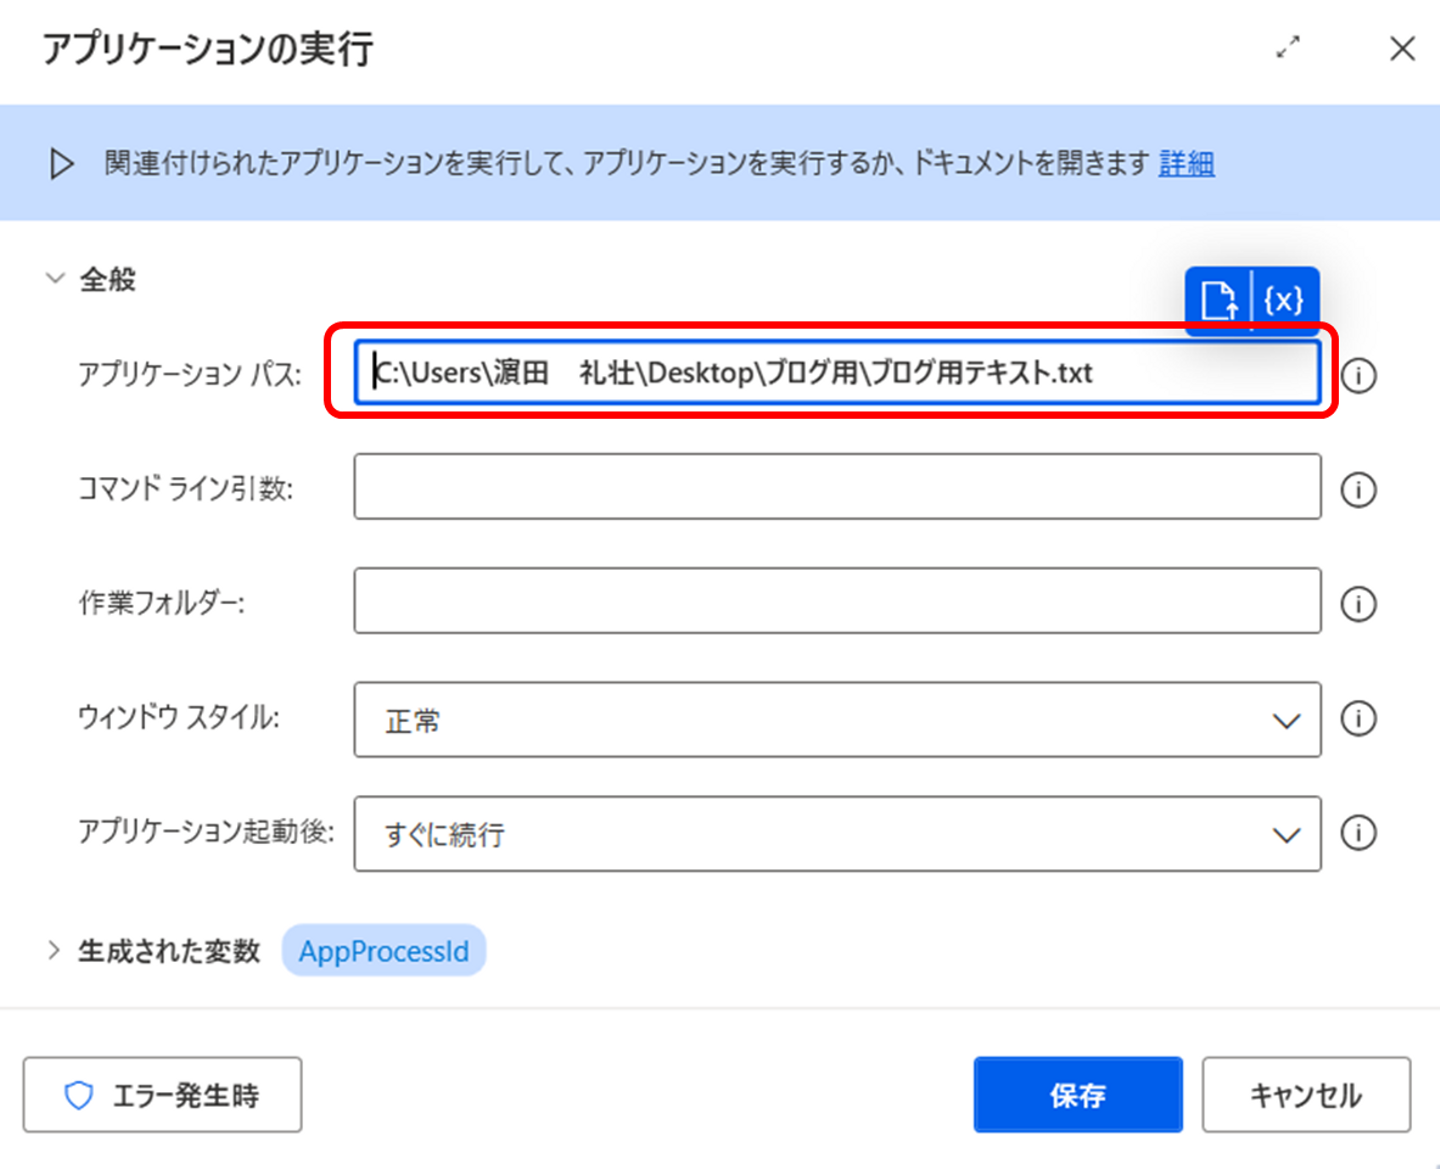1440x1169 pixels.
Task: Click the file selection icon
Action: tap(1218, 300)
